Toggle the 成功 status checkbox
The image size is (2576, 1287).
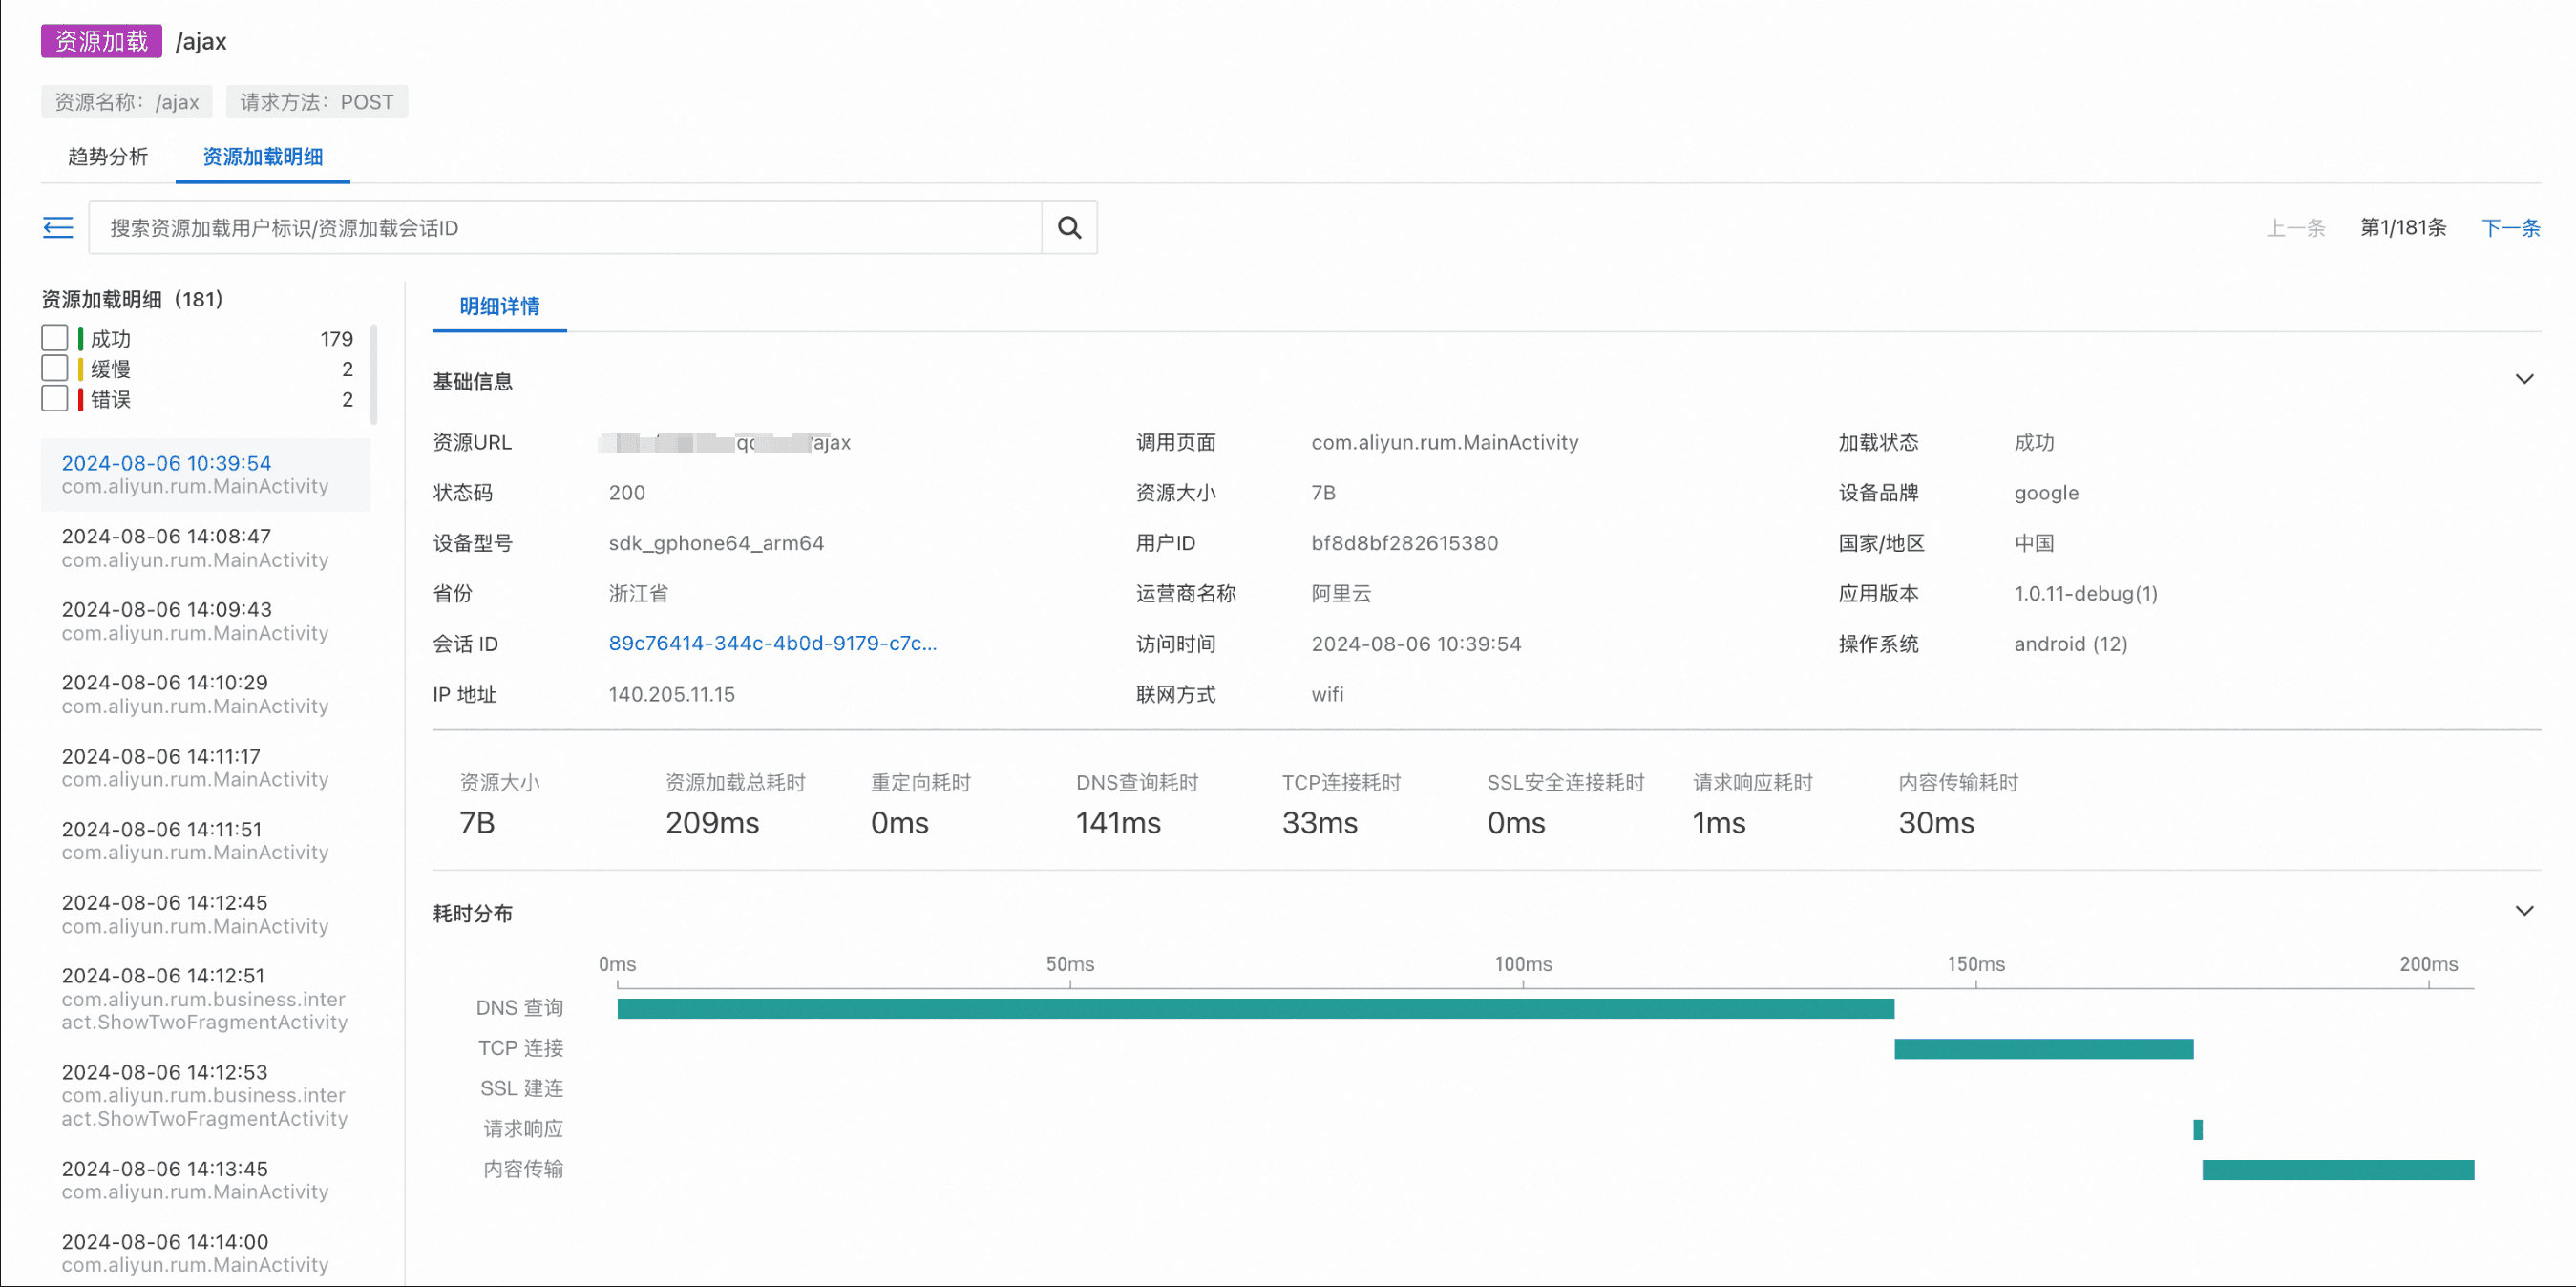coord(55,338)
